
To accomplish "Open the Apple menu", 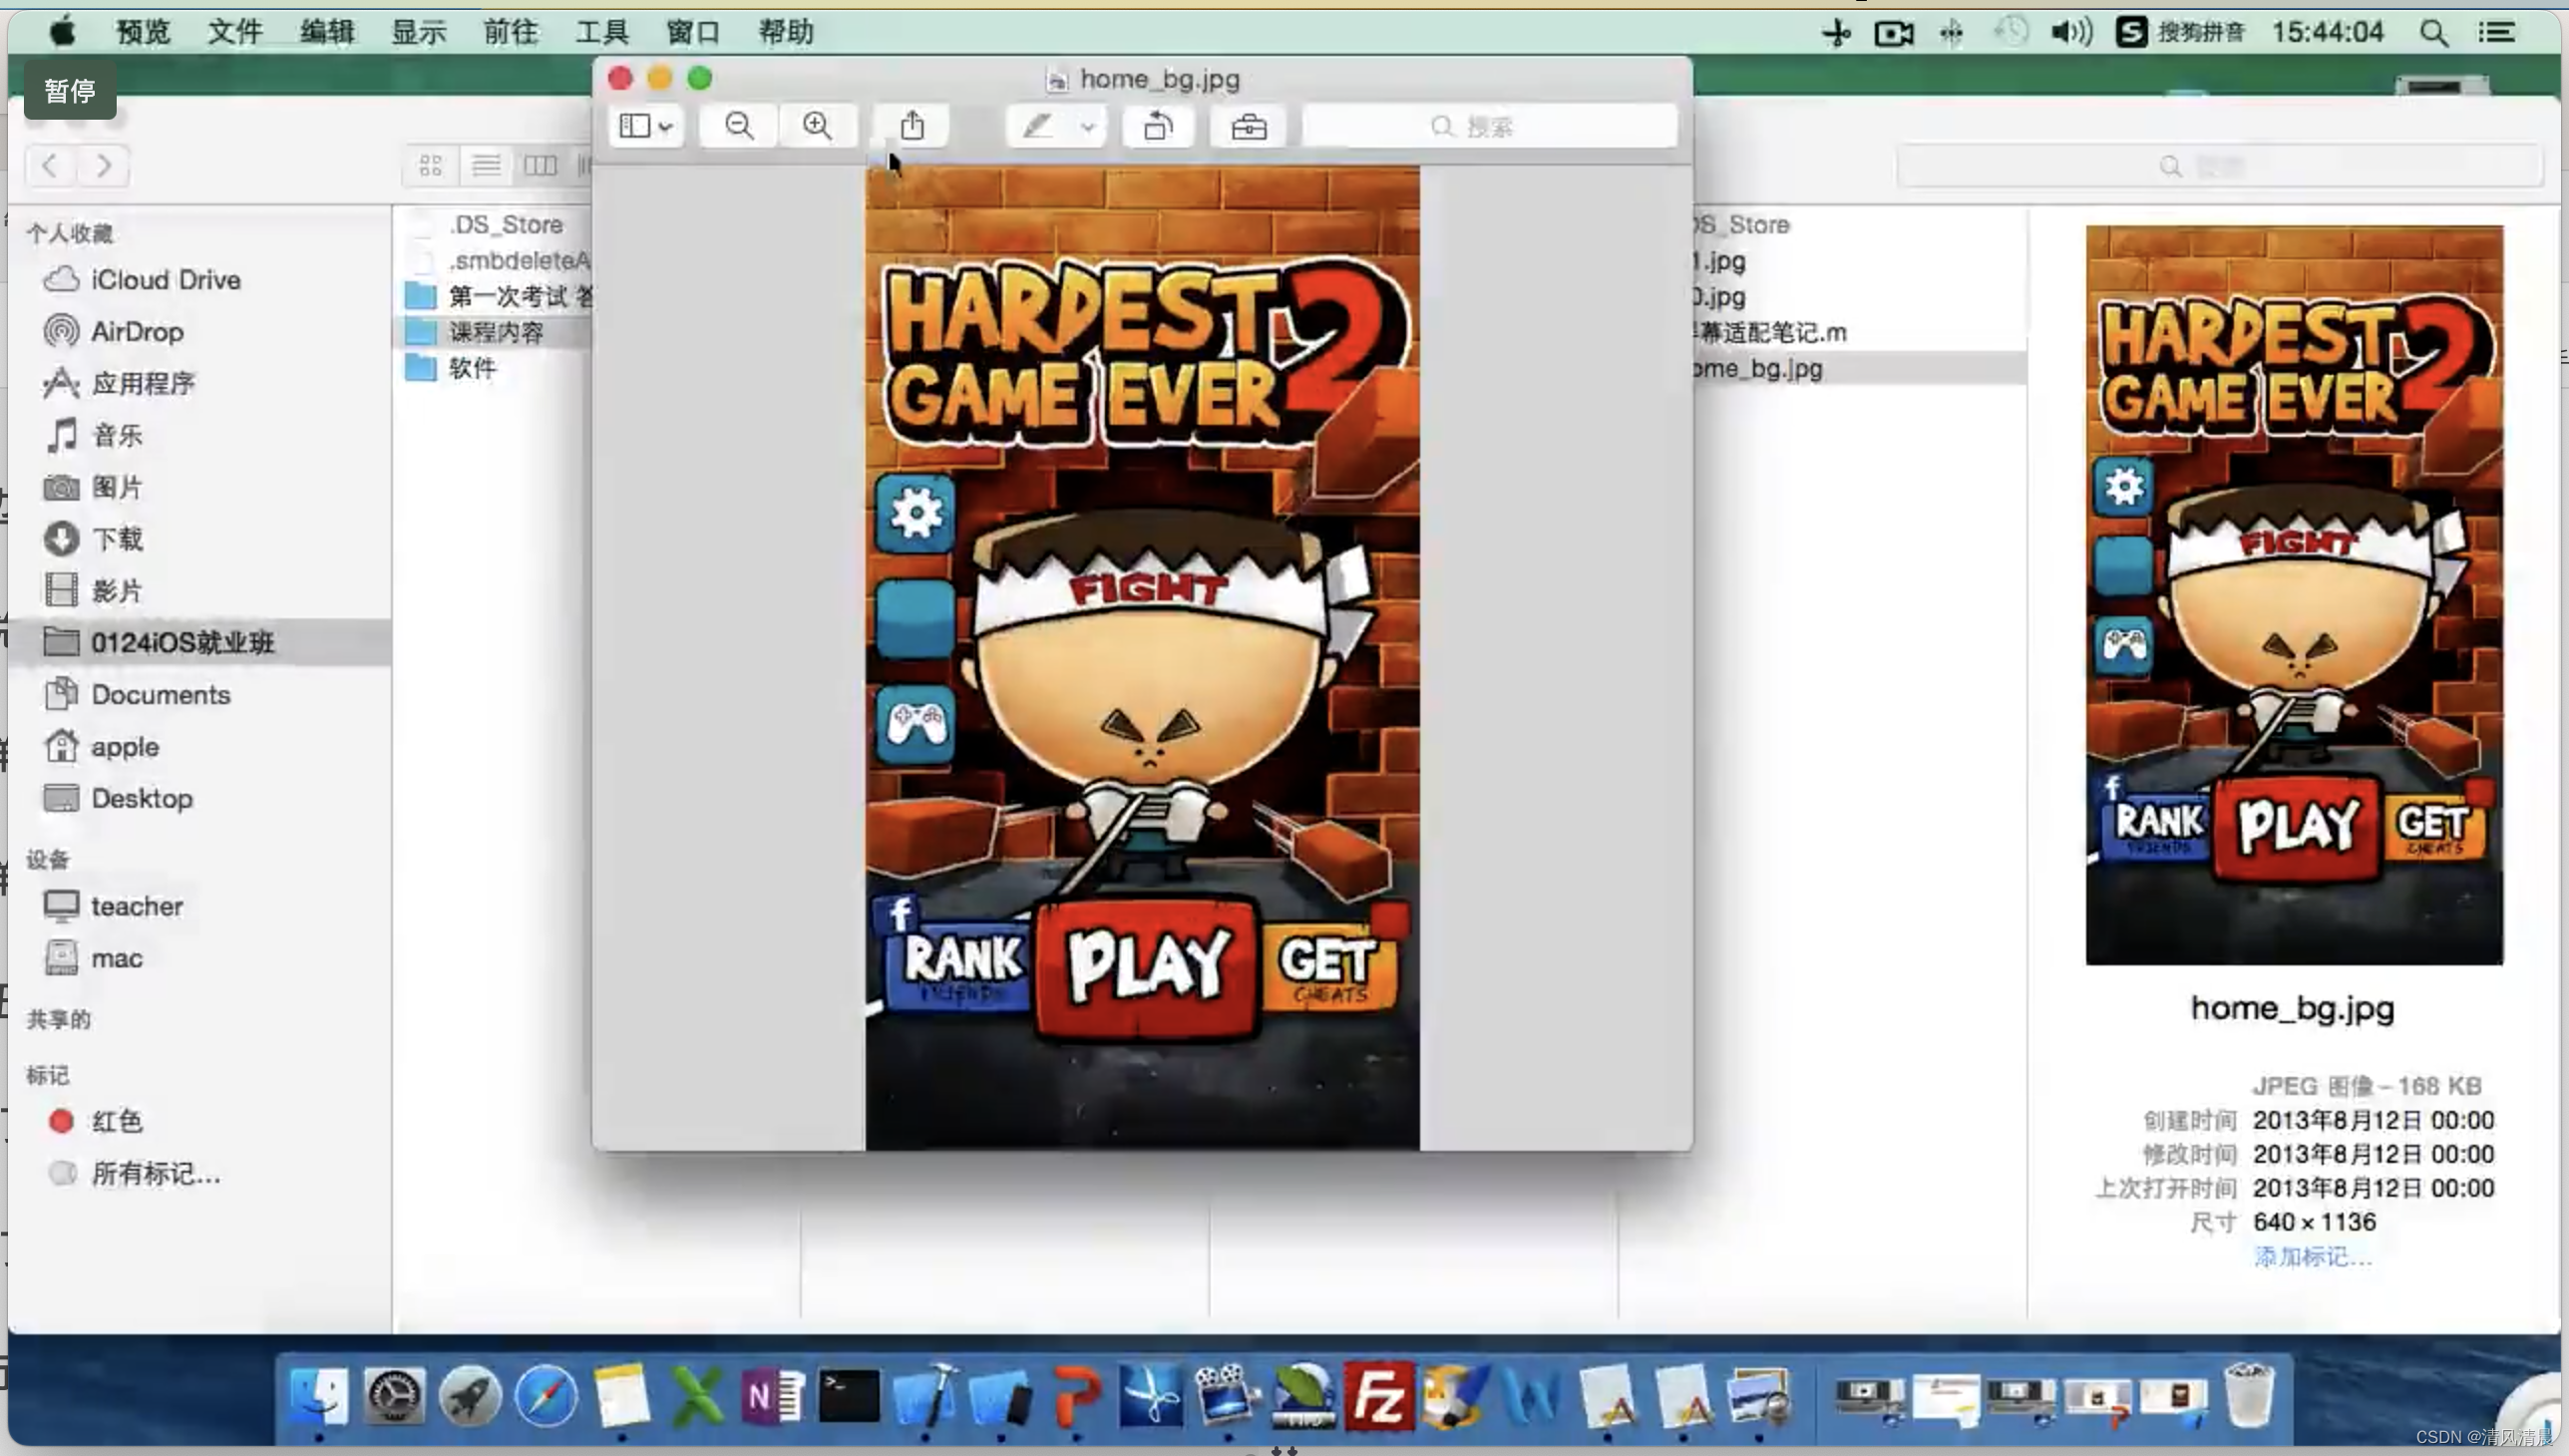I will point(62,32).
